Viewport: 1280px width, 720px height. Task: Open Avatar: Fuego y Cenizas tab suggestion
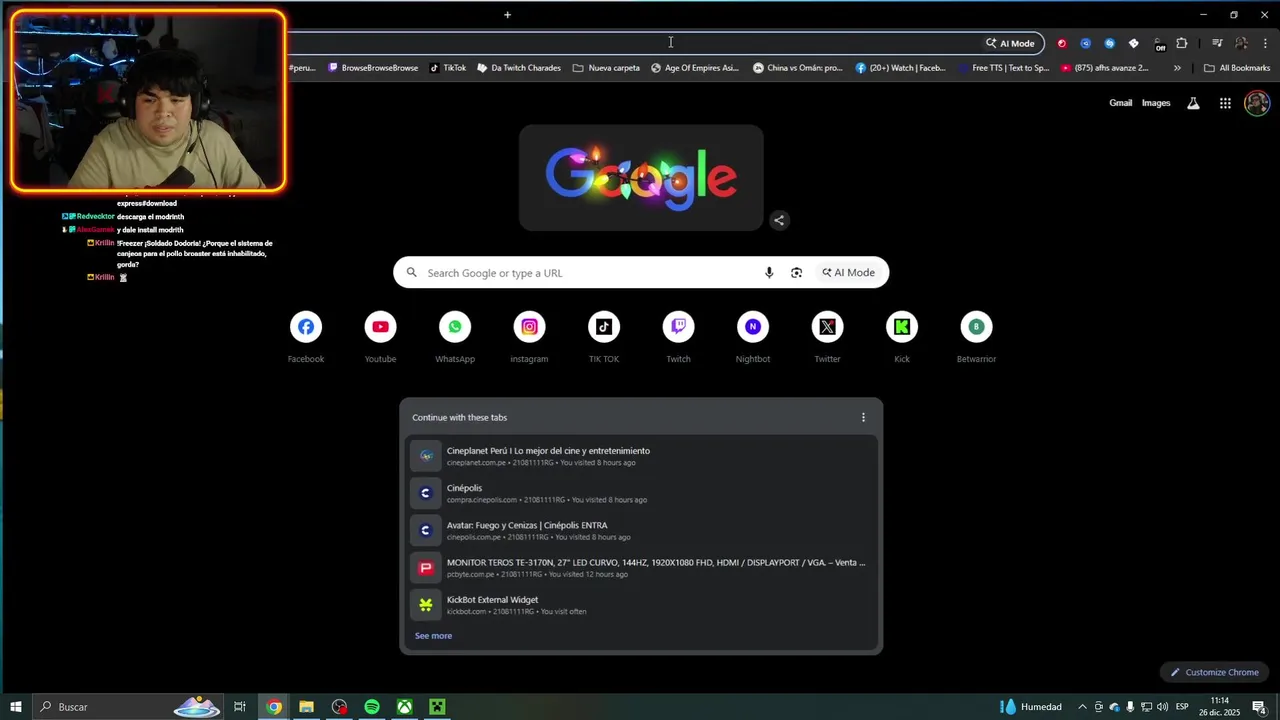(x=641, y=530)
